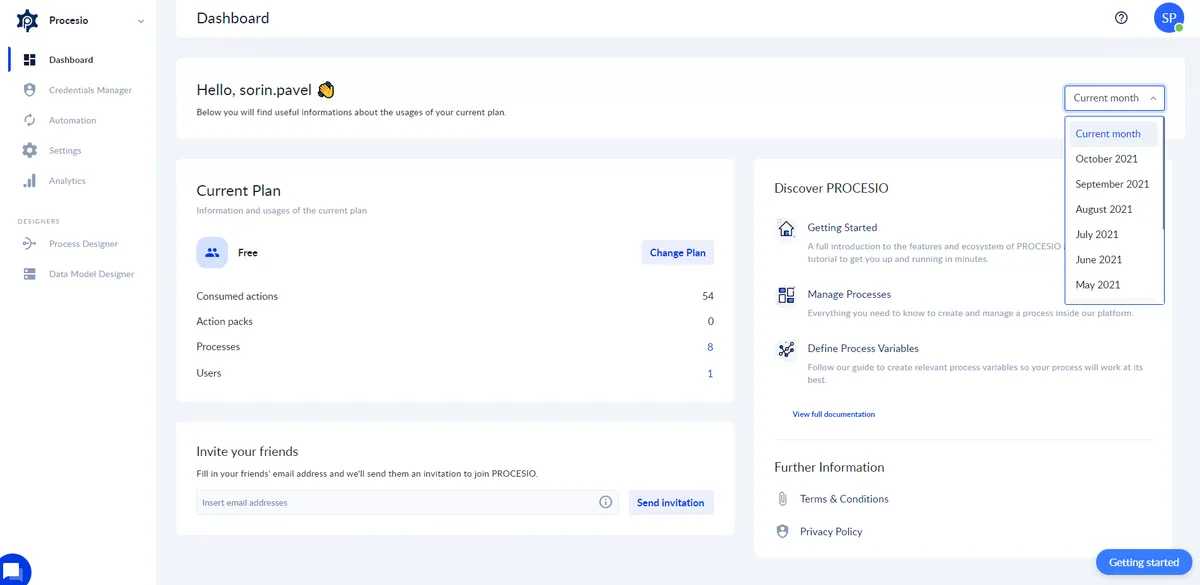1200x585 pixels.
Task: Open Credentials Manager from sidebar
Action: (x=90, y=90)
